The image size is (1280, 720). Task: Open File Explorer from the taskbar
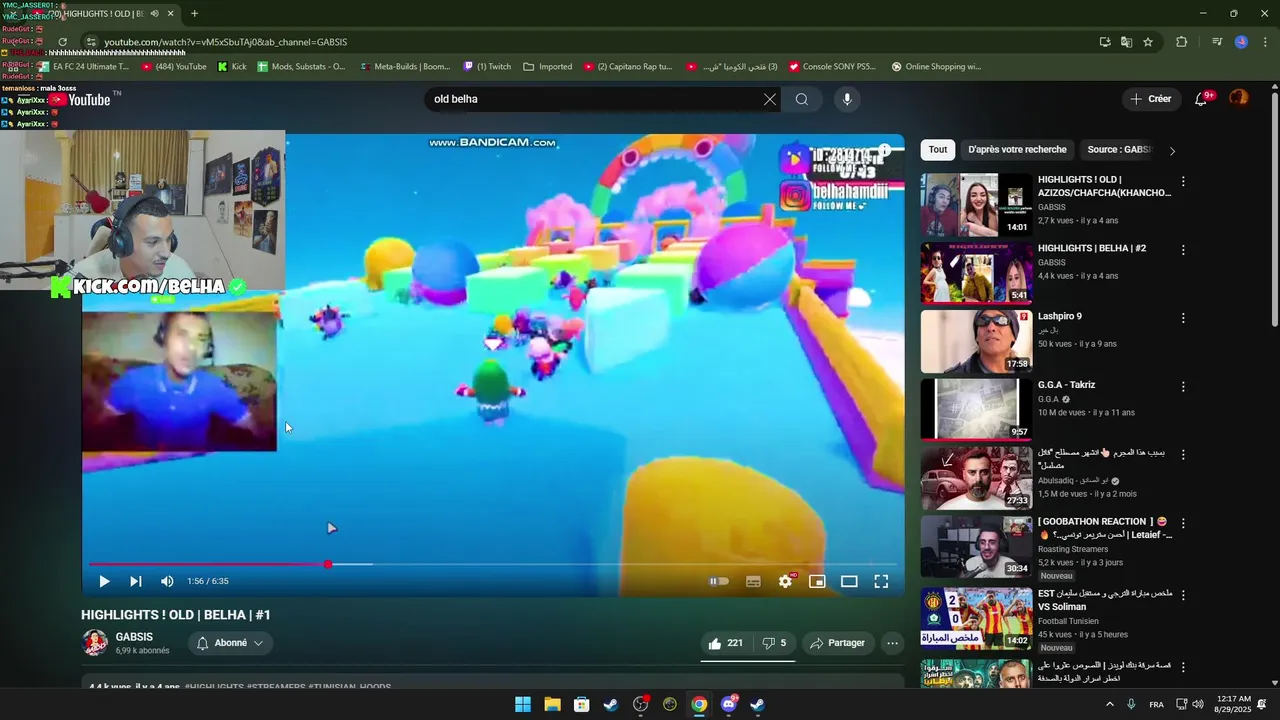552,705
